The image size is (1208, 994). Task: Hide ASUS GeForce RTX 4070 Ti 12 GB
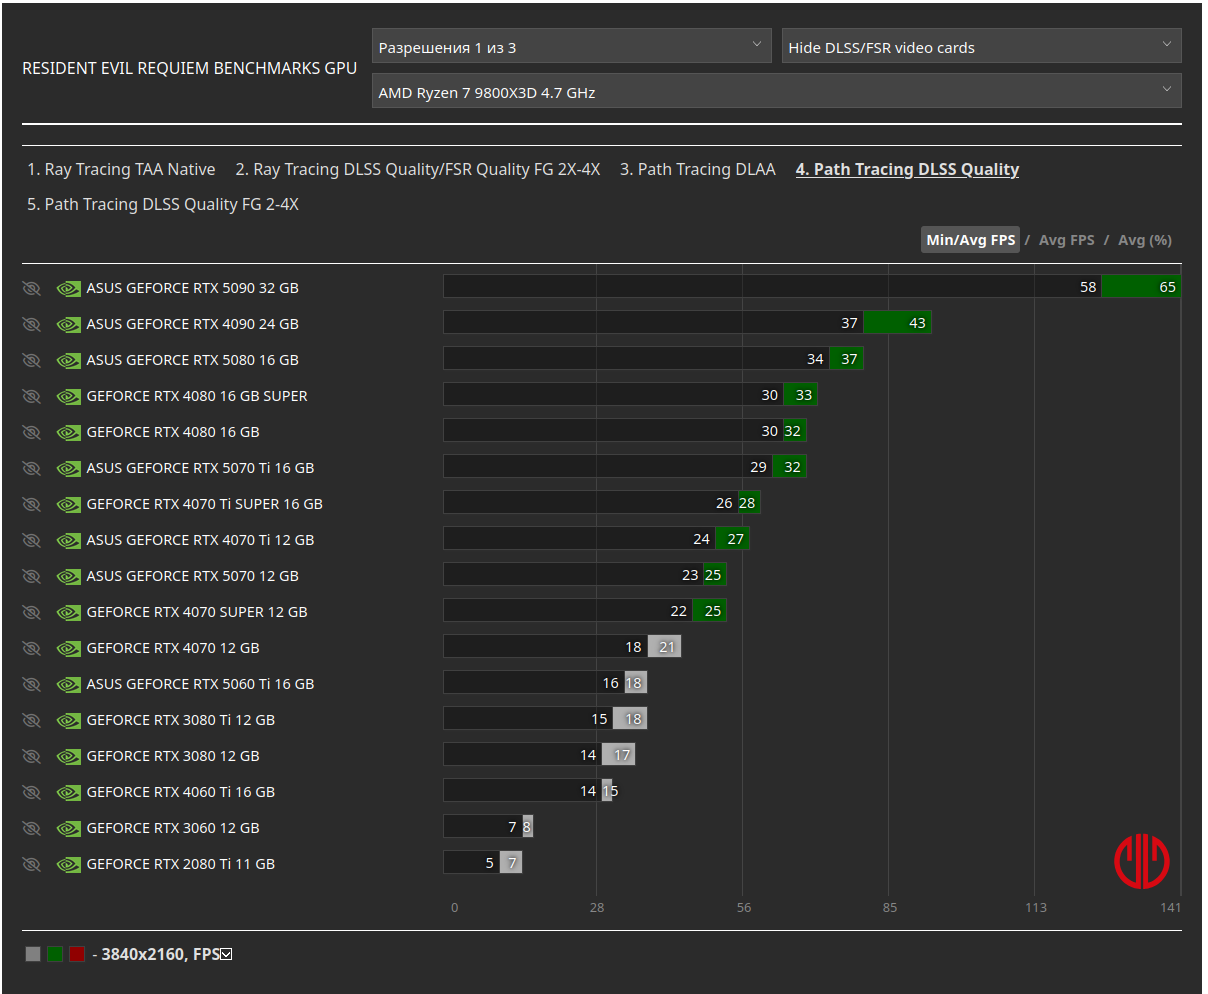click(31, 540)
